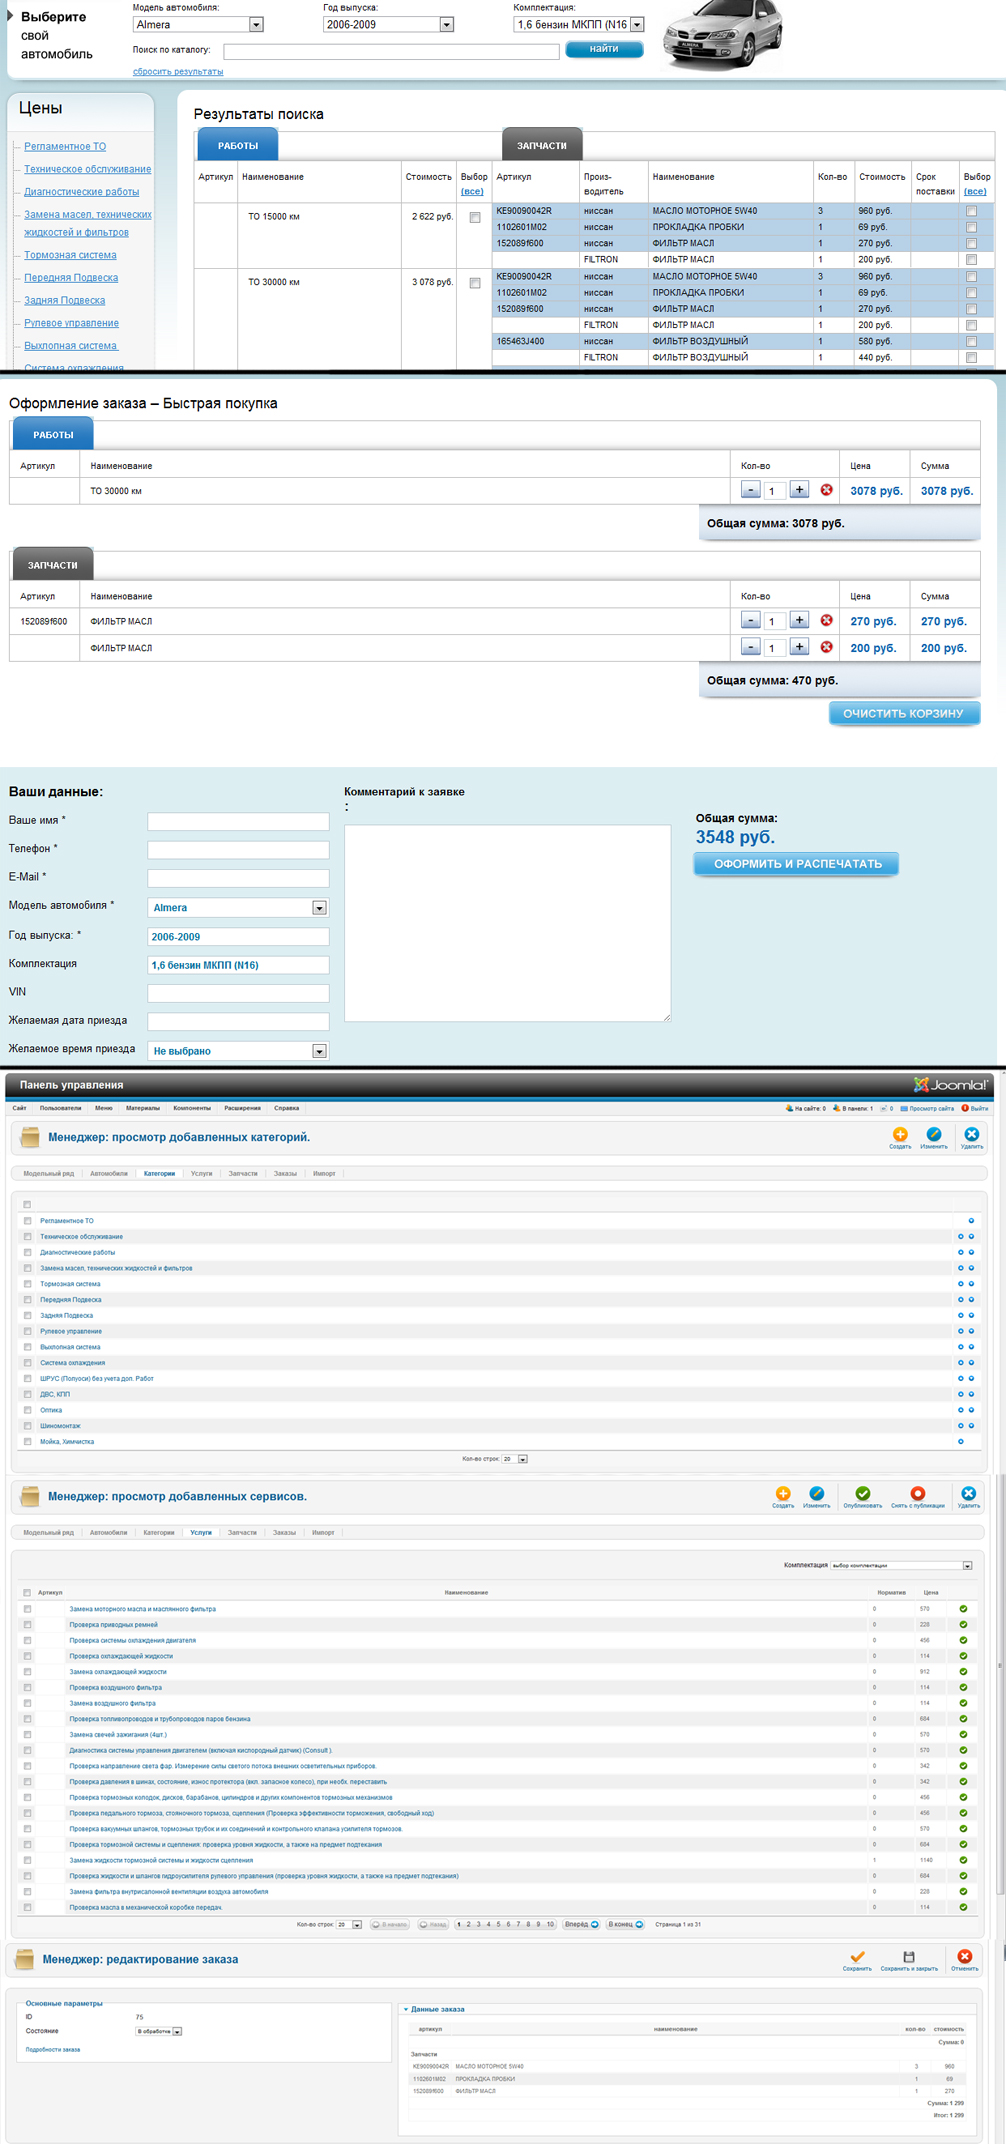Open Импорт tab in services manager
The width and height of the screenshot is (1006, 2144).
323,1532
